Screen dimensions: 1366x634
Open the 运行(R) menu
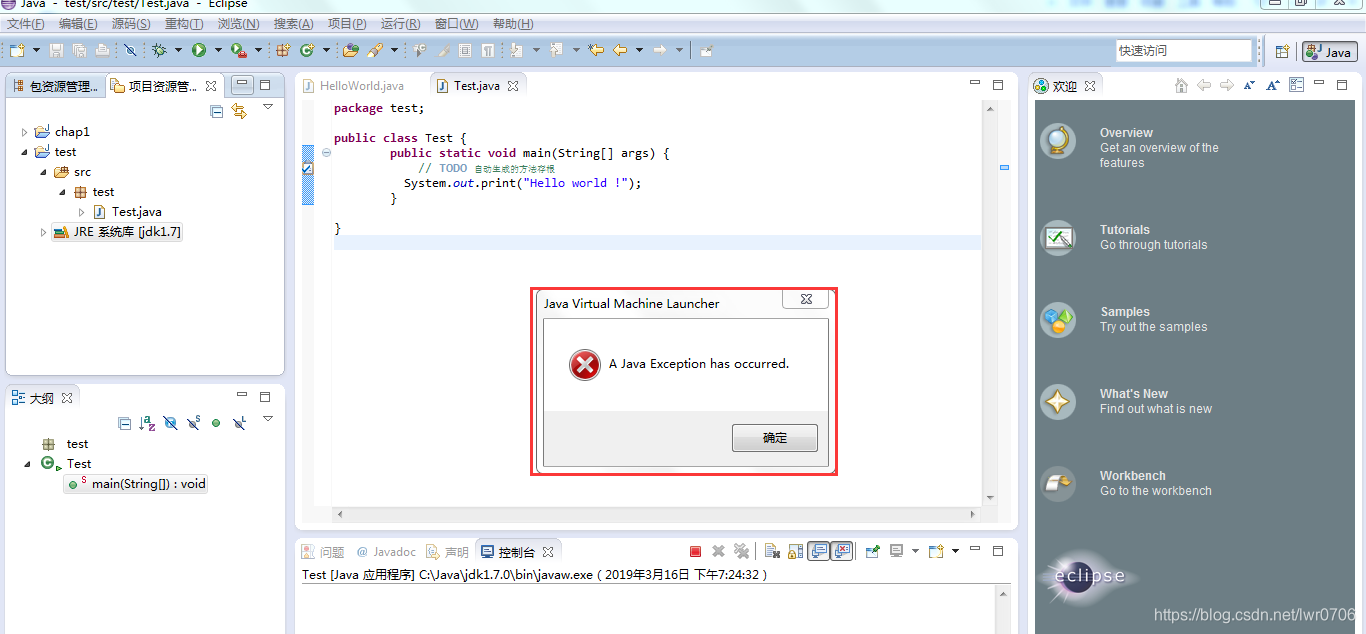pos(401,24)
